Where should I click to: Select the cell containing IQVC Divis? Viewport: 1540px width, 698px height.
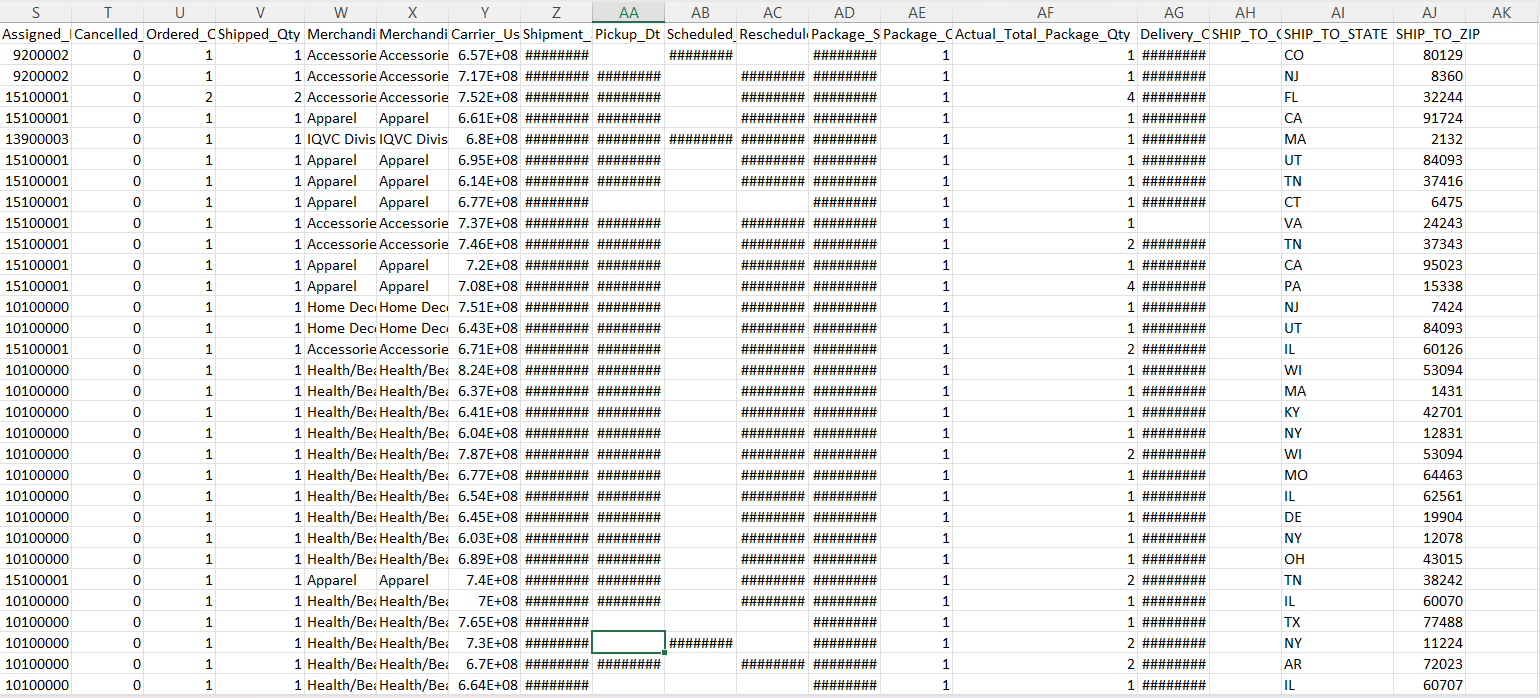(x=341, y=139)
